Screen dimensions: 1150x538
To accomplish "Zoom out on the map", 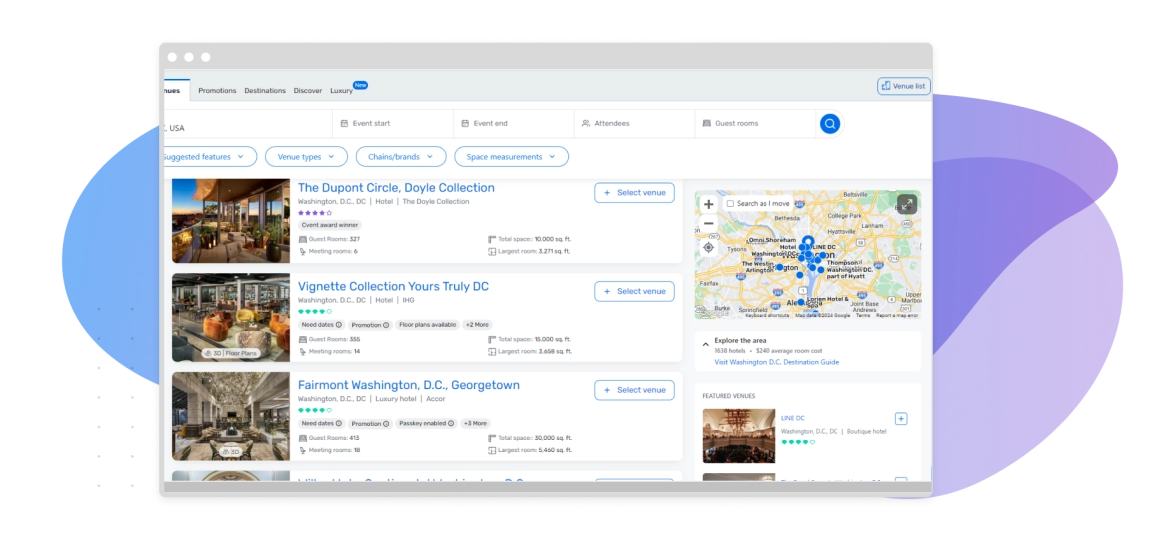I will [709, 223].
